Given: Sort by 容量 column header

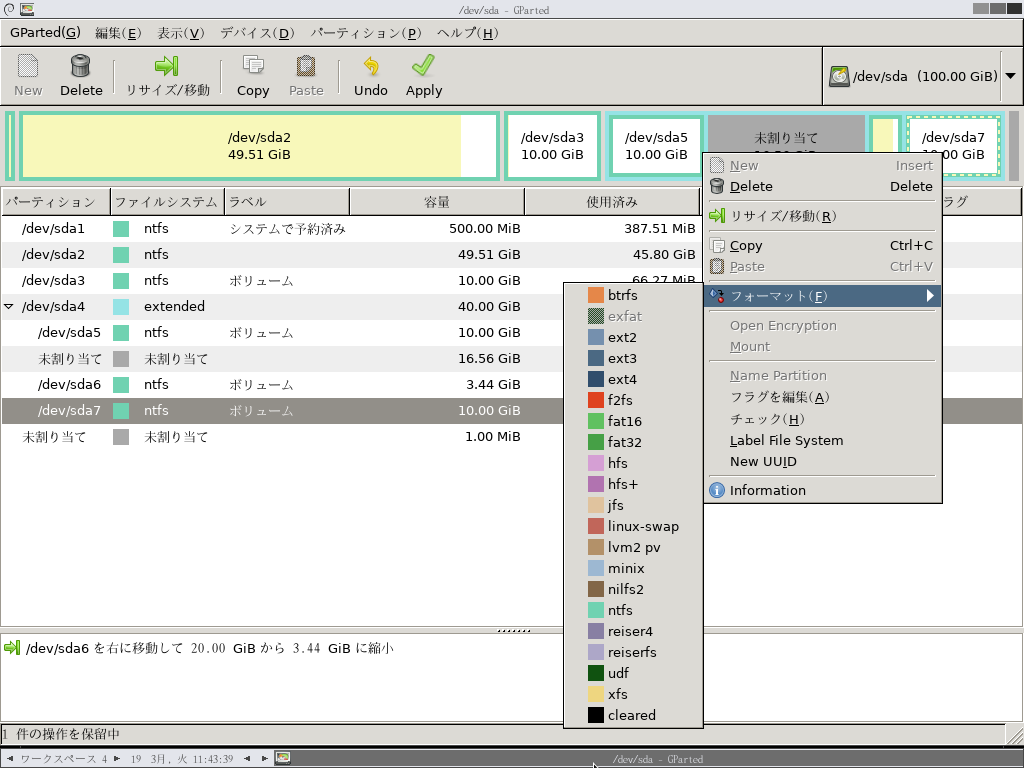Looking at the screenshot, I should (437, 202).
